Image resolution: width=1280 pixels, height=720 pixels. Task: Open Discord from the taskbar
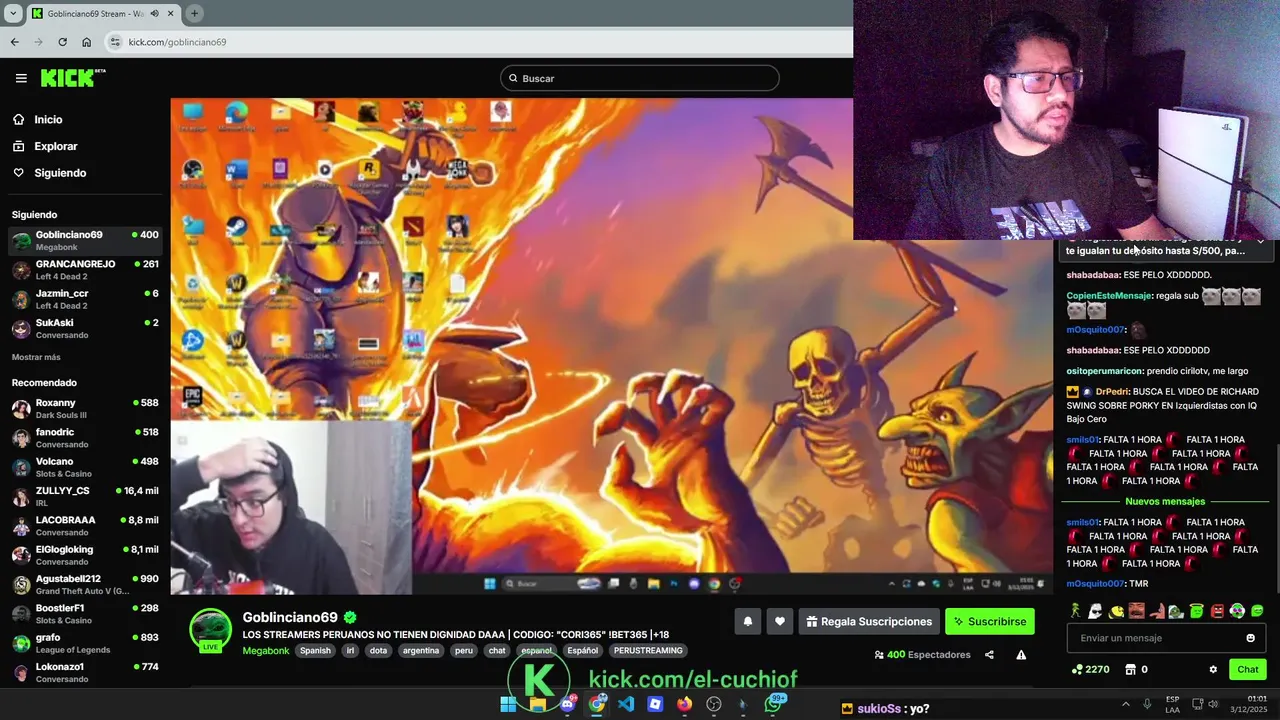(x=568, y=704)
